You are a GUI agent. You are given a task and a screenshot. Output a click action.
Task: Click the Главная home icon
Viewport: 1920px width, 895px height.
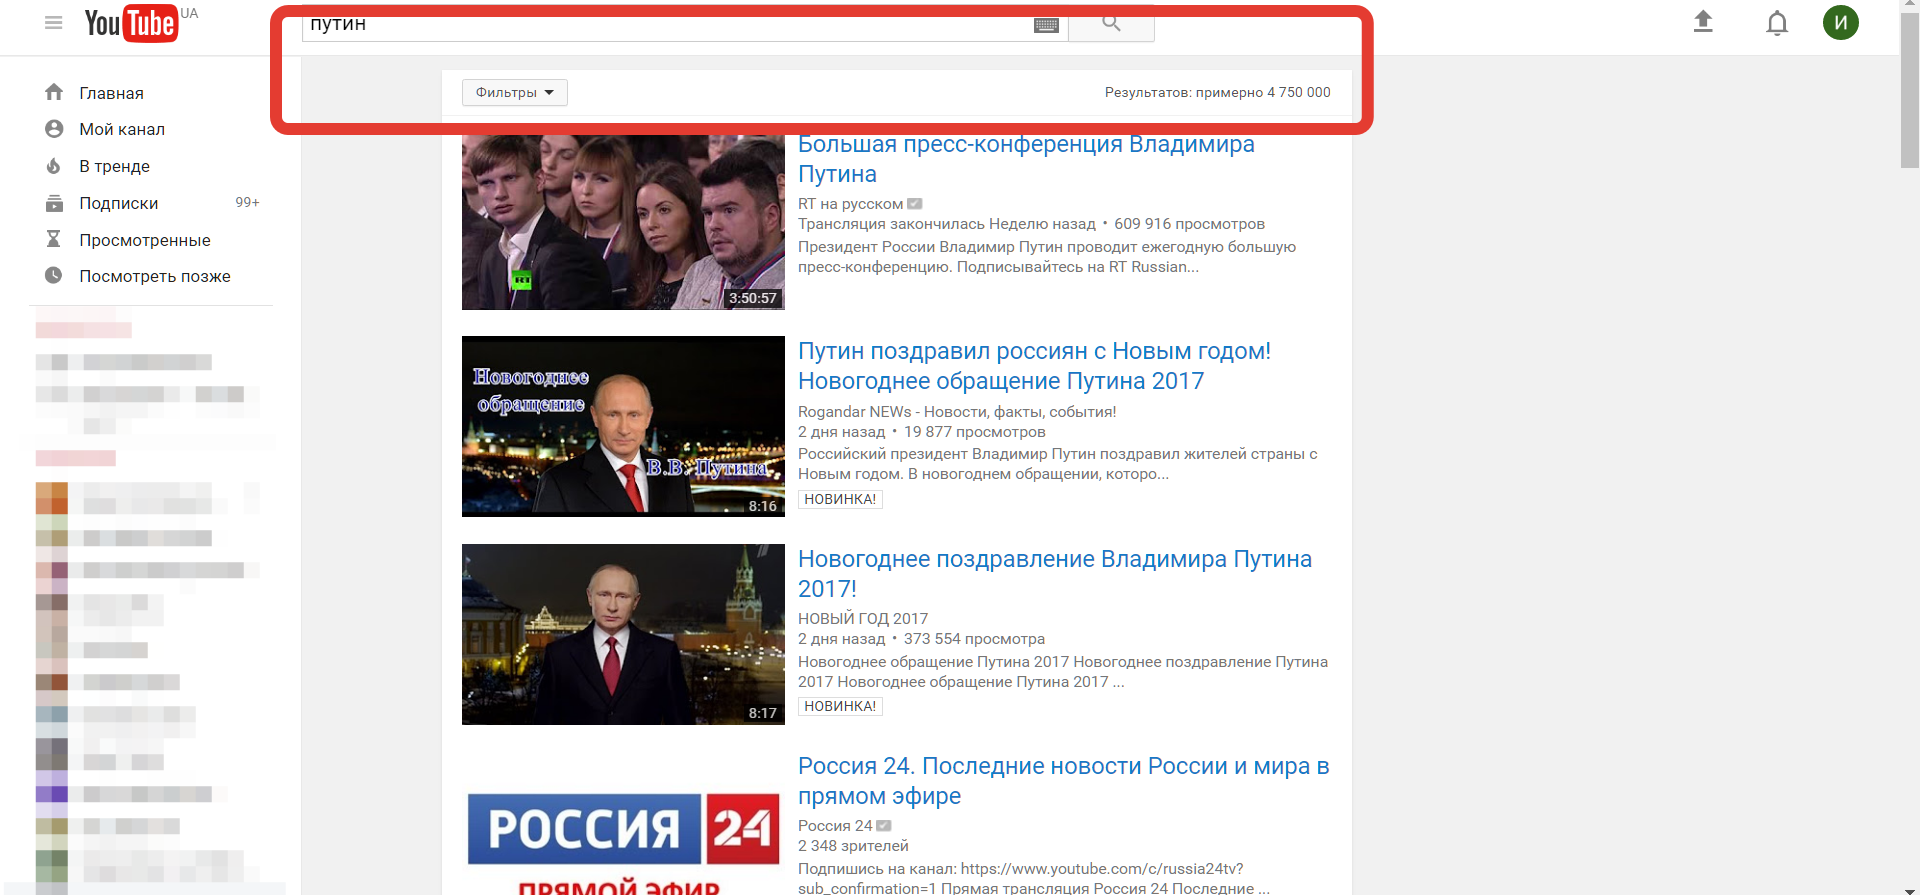coord(54,92)
